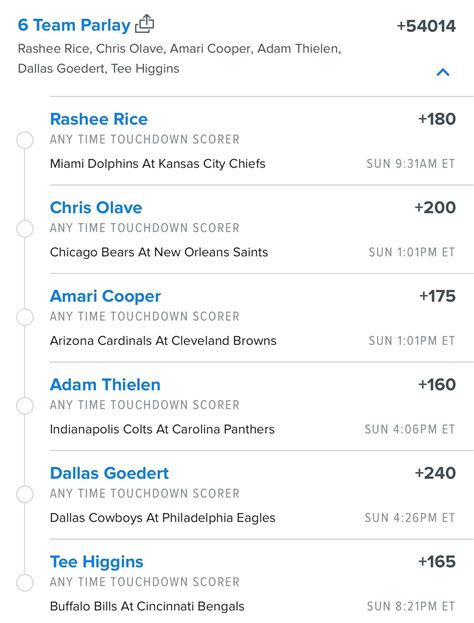Open the Adam Thielen player link
This screenshot has height=623, width=474.
(x=105, y=385)
